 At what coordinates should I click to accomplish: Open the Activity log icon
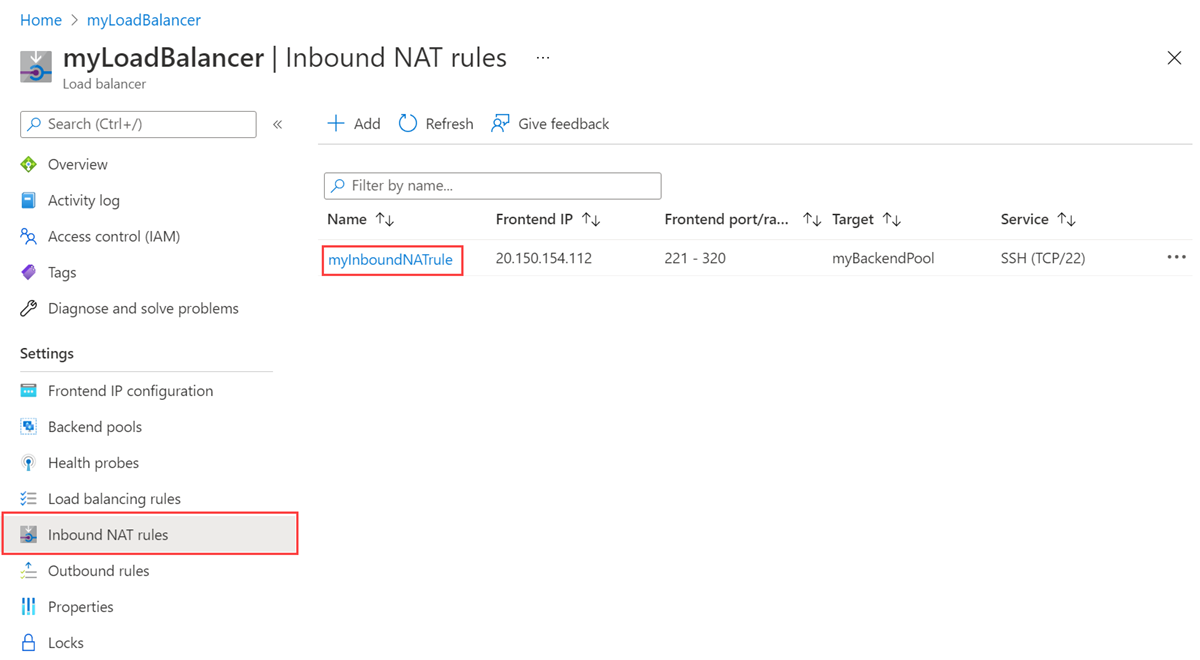click(28, 201)
